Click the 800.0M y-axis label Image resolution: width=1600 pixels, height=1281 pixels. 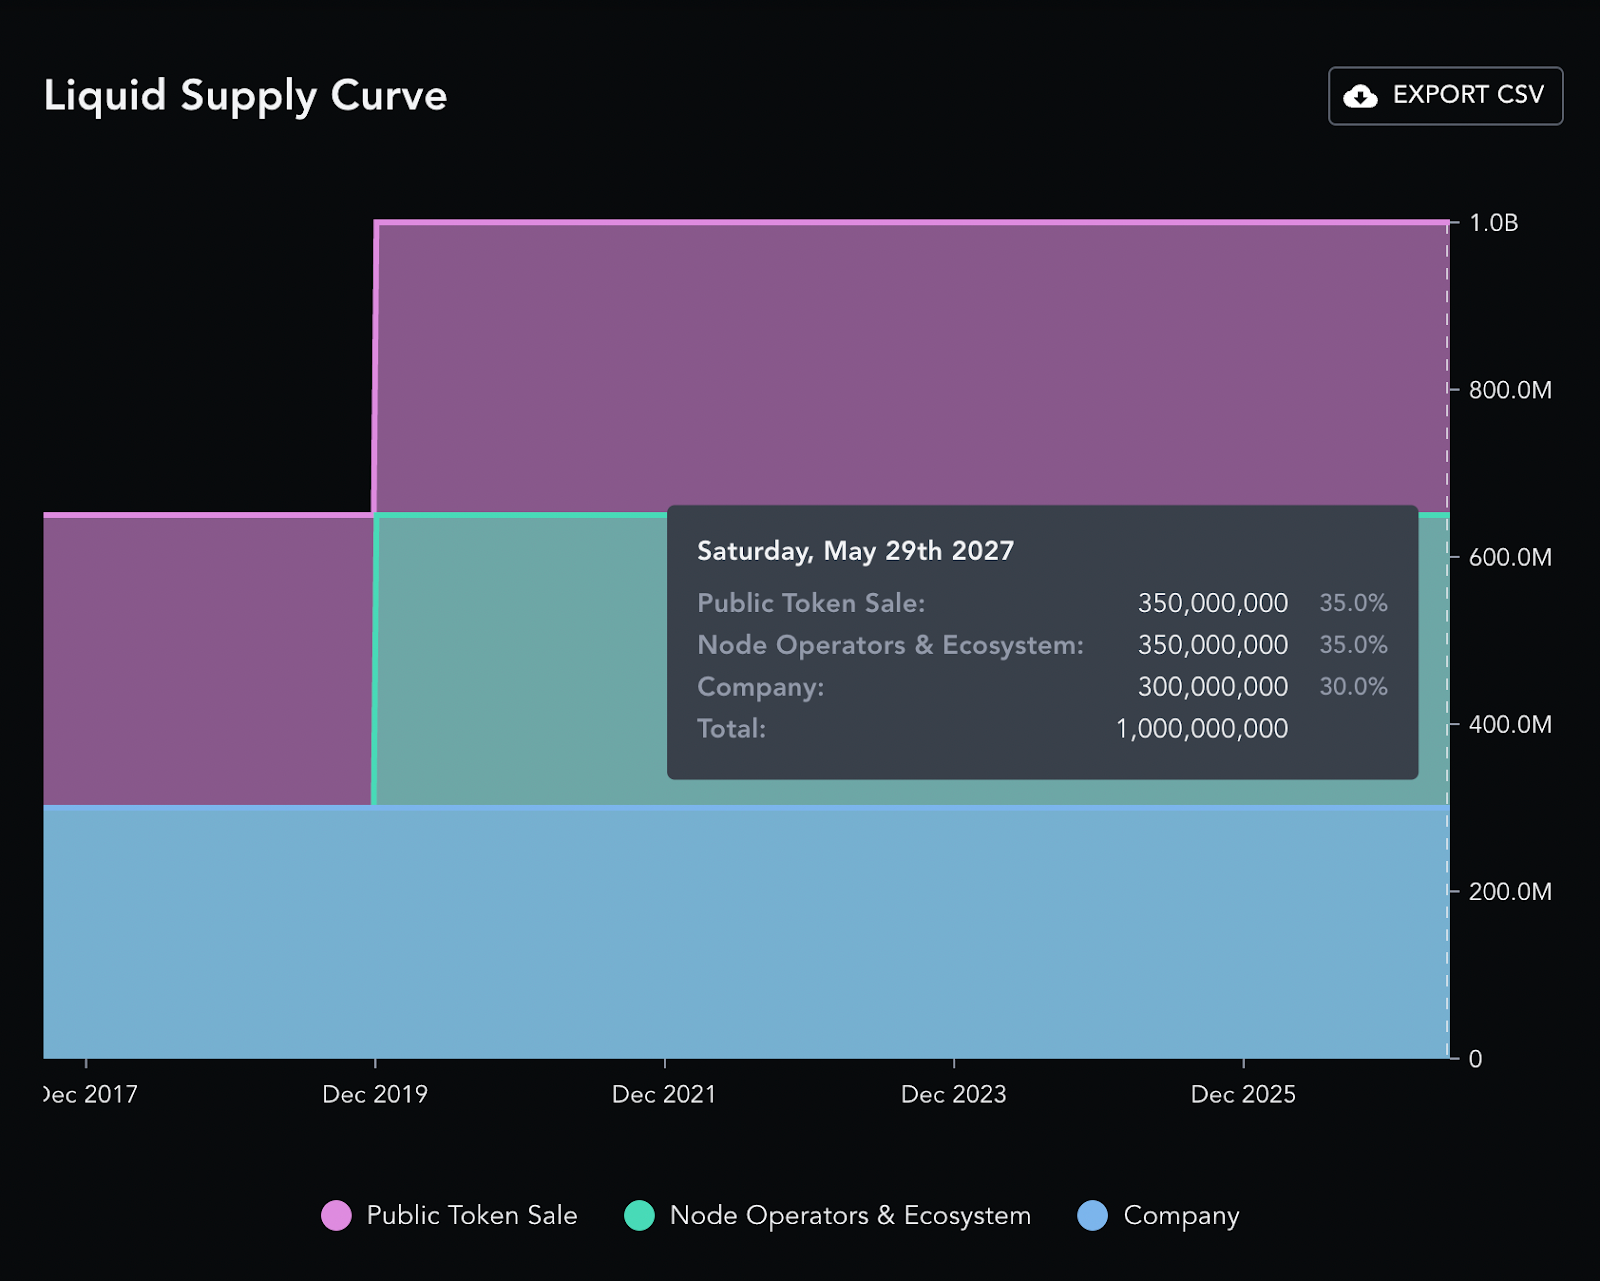(1510, 390)
